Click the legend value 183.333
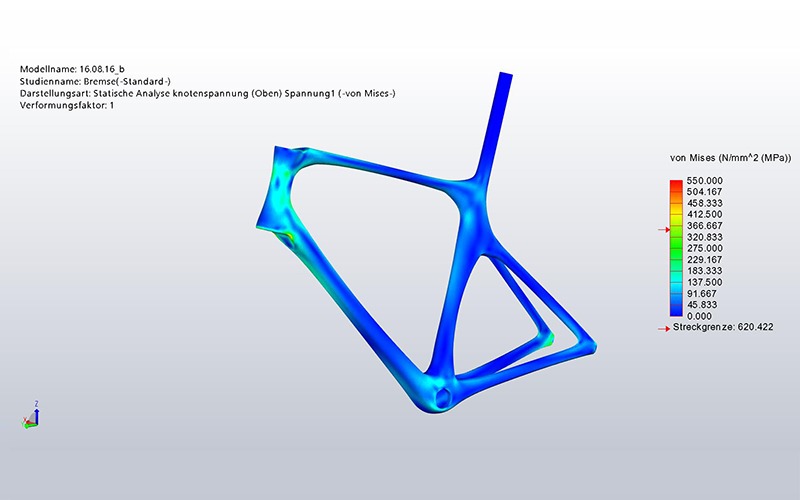 (x=705, y=271)
